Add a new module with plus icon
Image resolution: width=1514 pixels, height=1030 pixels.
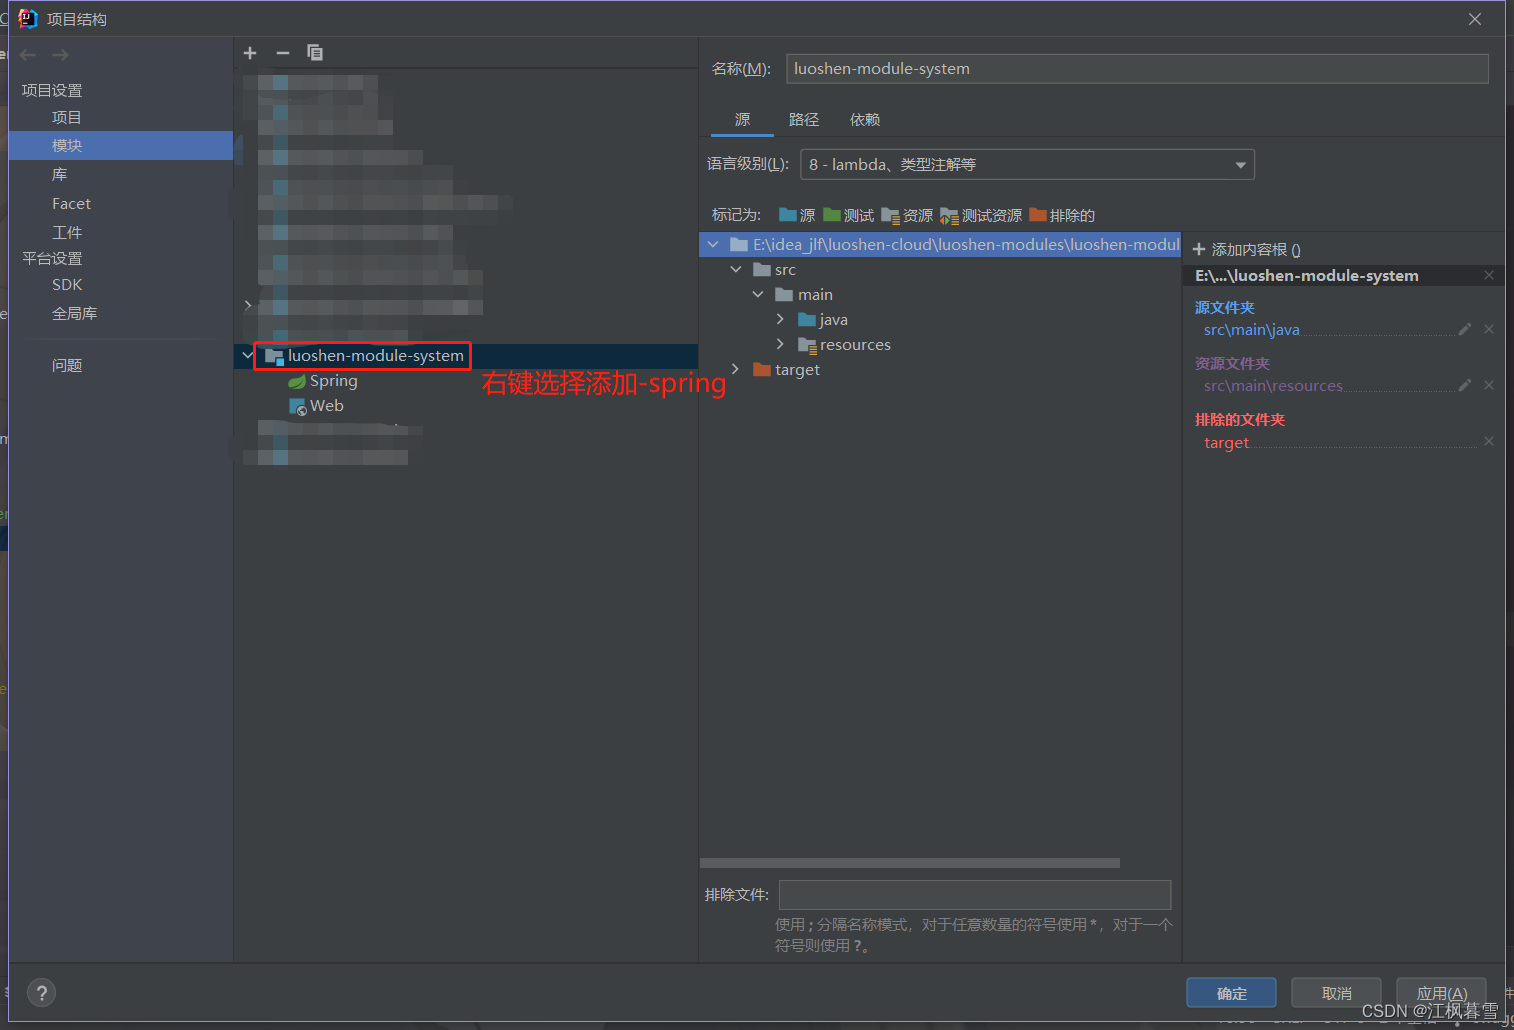click(x=250, y=53)
